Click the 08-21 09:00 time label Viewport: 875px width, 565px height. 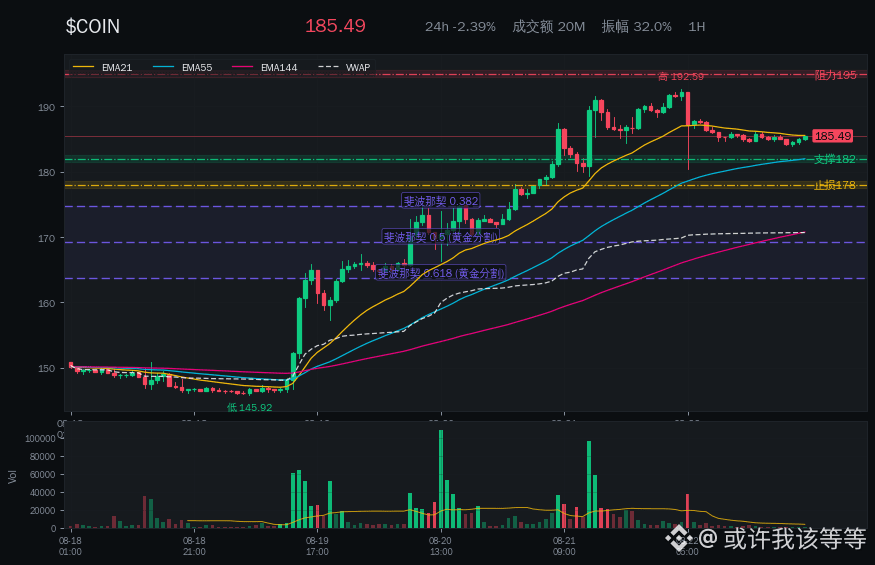point(564,546)
